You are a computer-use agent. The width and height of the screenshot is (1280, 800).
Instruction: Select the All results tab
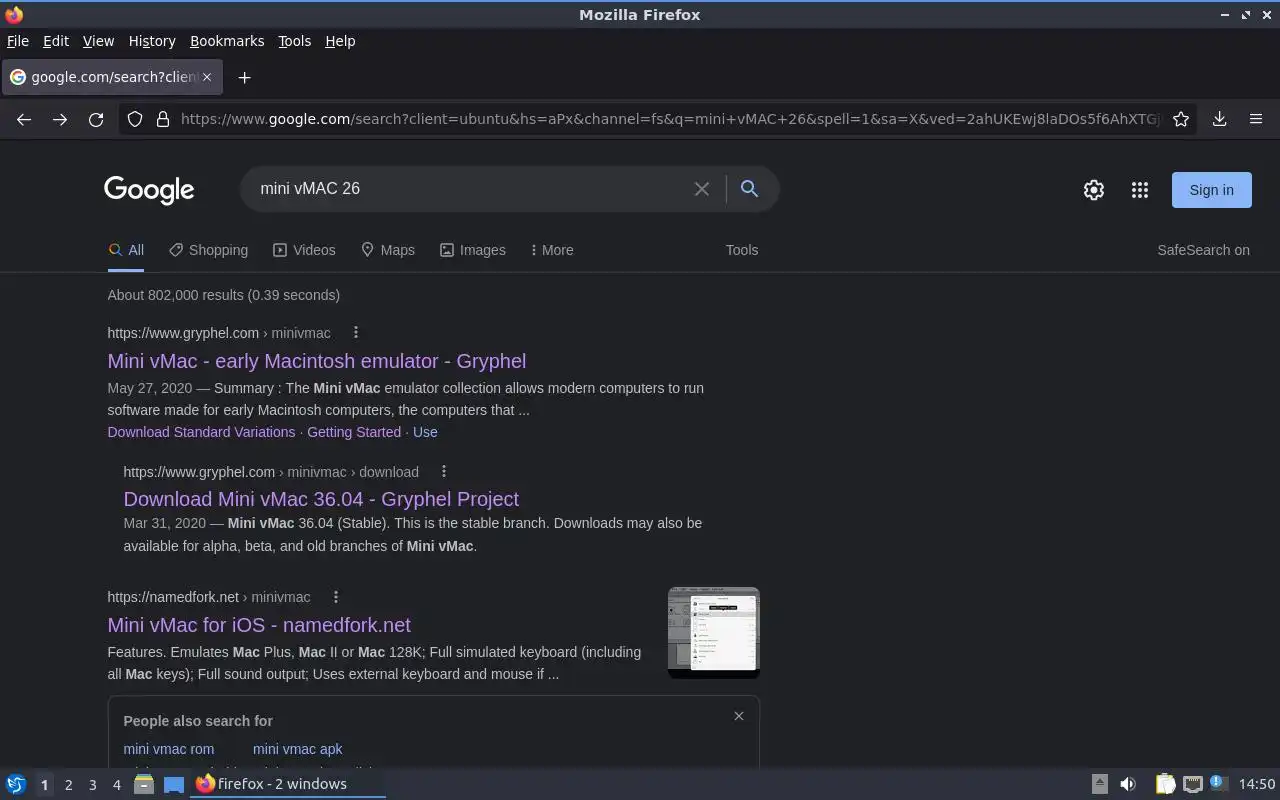[126, 250]
